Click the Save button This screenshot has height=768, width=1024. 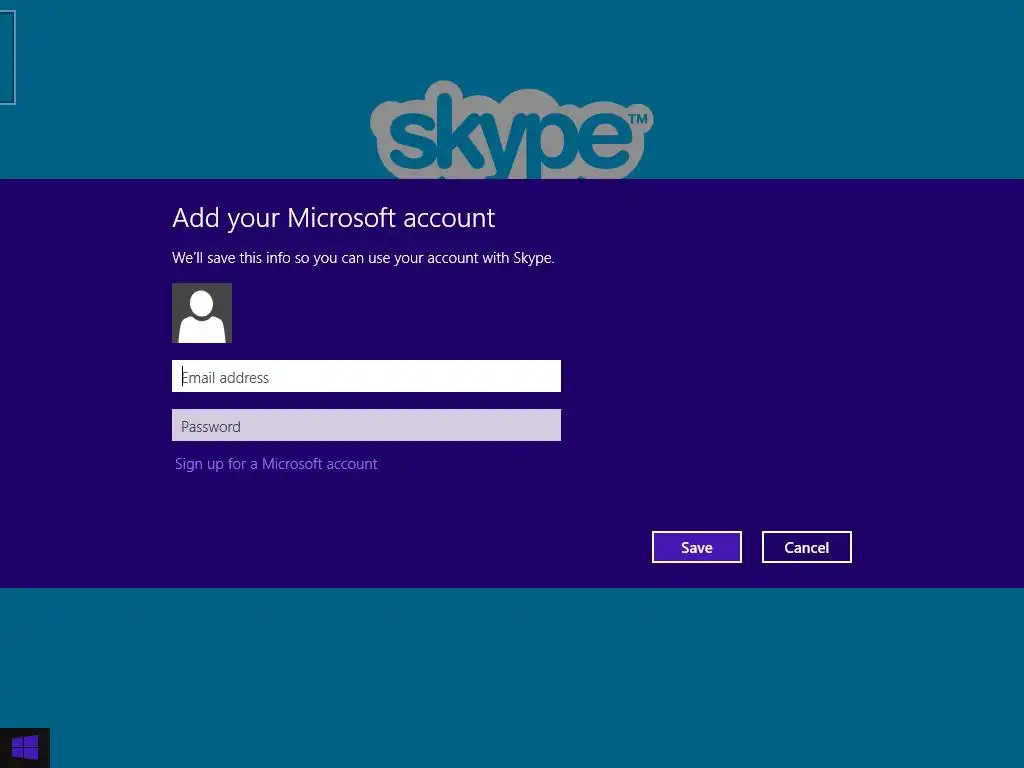tap(697, 547)
